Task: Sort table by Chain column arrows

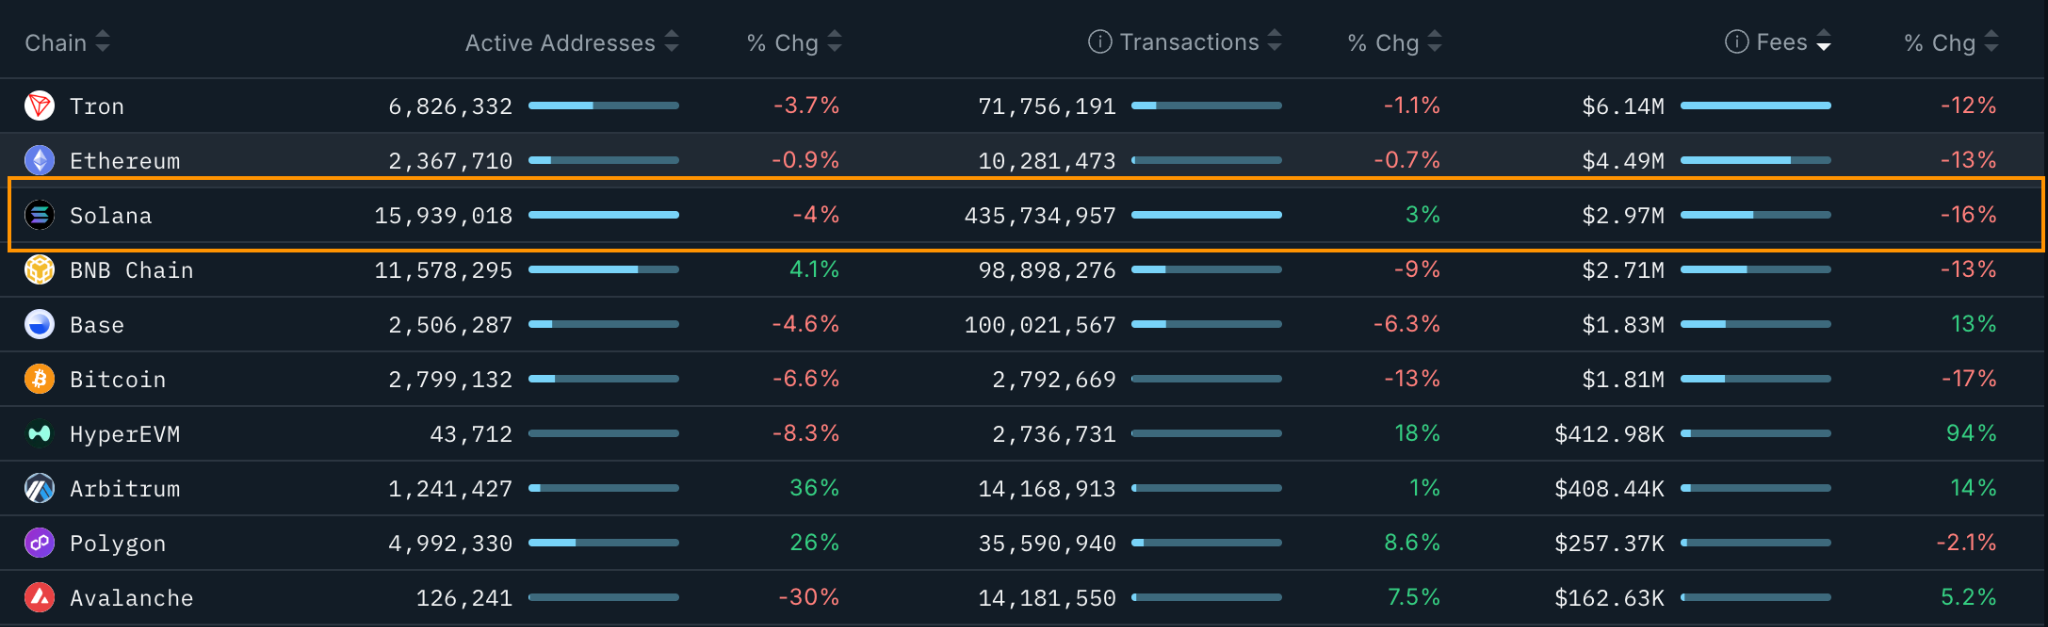Action: pos(102,42)
